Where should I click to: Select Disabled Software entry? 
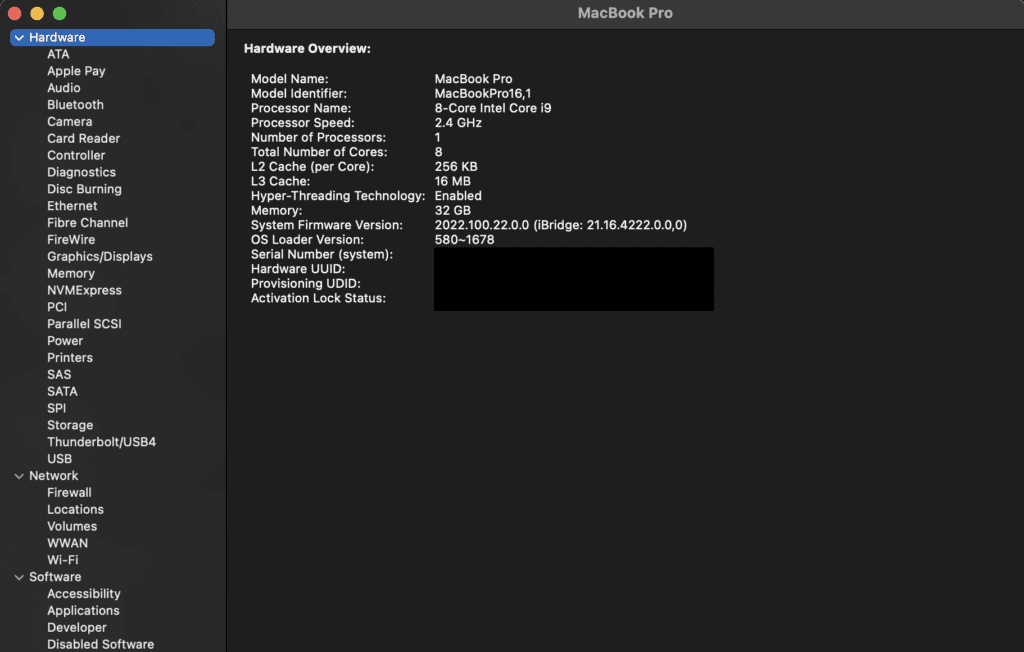(x=101, y=645)
